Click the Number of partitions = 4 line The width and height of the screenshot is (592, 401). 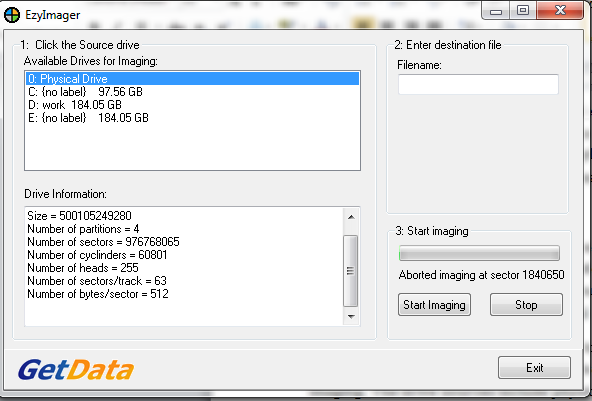click(83, 229)
